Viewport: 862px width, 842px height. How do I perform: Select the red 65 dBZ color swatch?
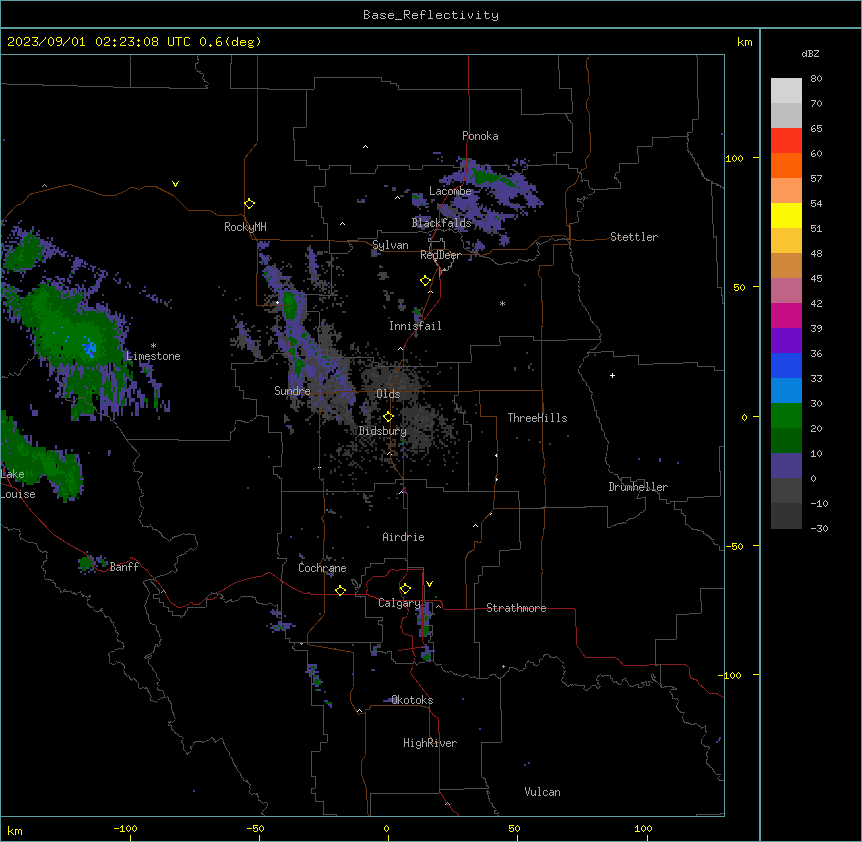(x=786, y=140)
